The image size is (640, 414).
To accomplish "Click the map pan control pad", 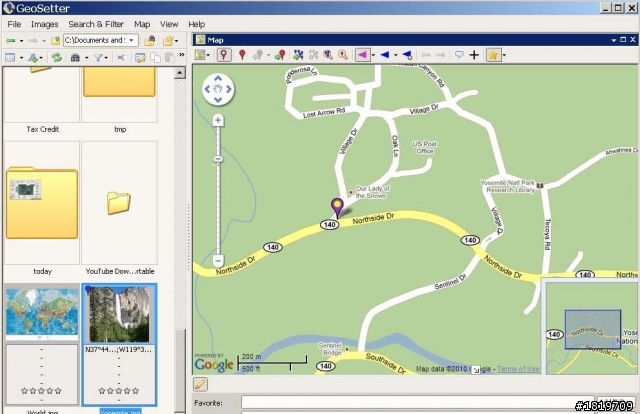I will coord(218,89).
